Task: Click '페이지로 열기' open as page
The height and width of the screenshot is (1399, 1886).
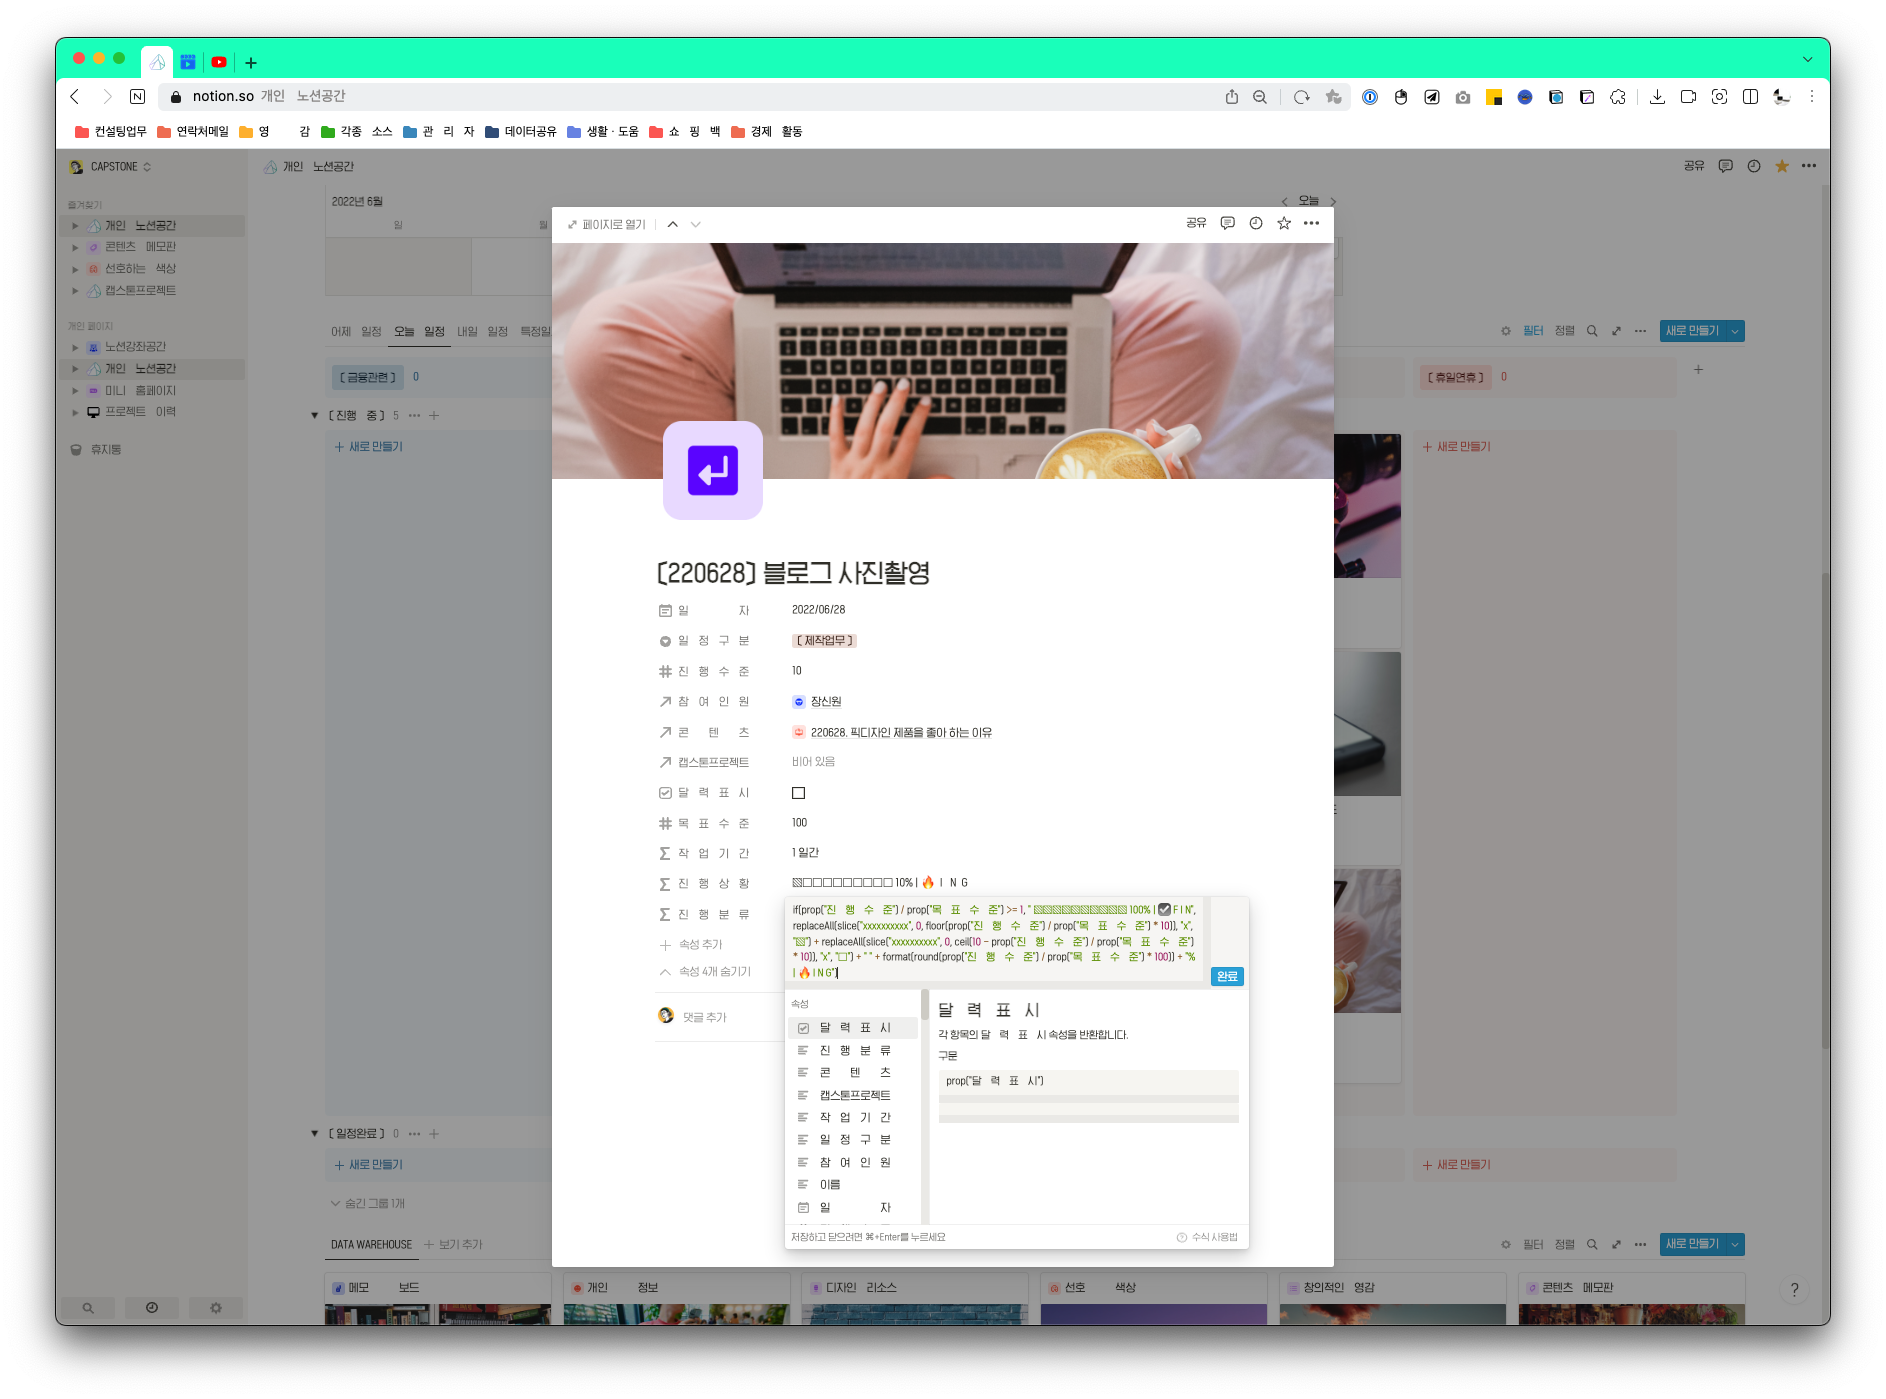Action: (x=607, y=224)
